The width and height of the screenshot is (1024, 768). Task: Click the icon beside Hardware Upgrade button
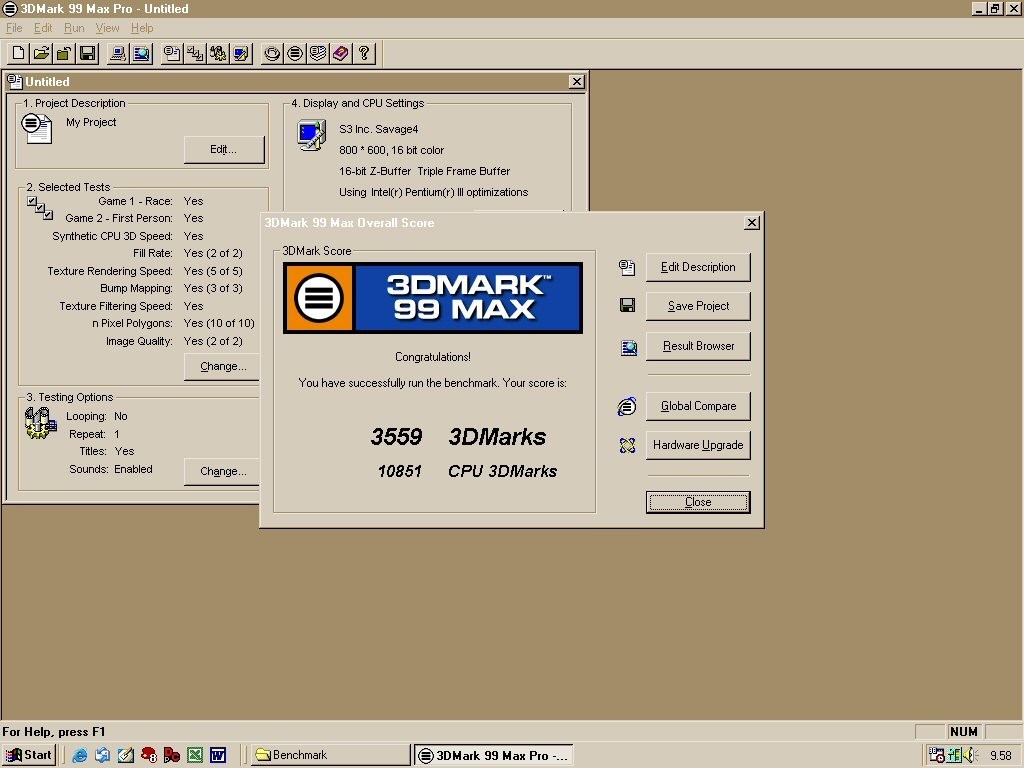tap(627, 445)
